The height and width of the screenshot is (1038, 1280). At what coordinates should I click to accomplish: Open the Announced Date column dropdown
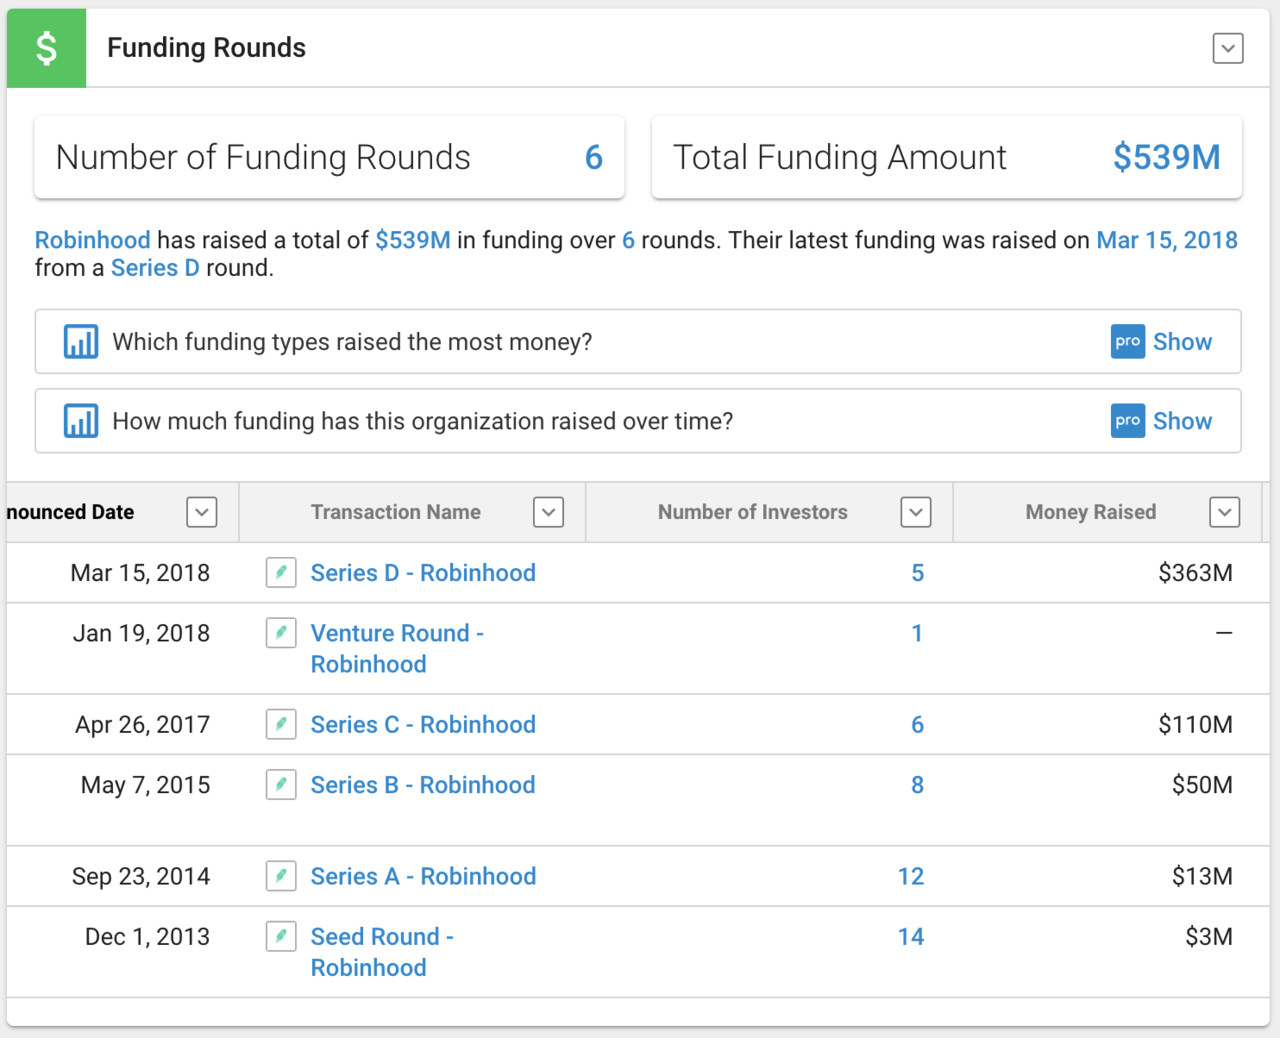[x=202, y=512]
